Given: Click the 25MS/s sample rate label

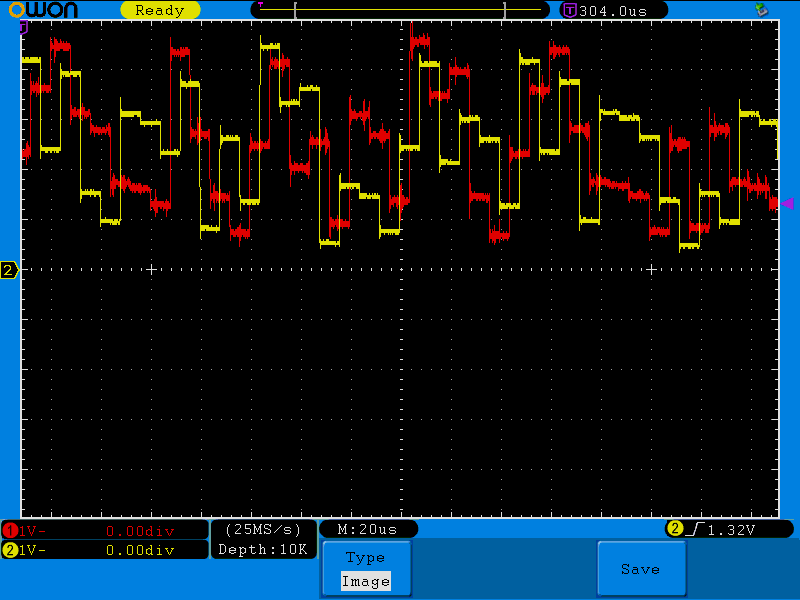Looking at the screenshot, I should [x=264, y=530].
